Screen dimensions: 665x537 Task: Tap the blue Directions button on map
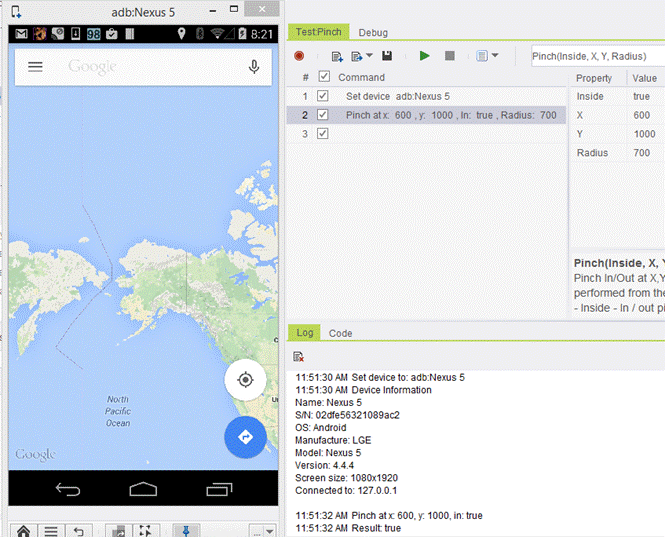[244, 437]
